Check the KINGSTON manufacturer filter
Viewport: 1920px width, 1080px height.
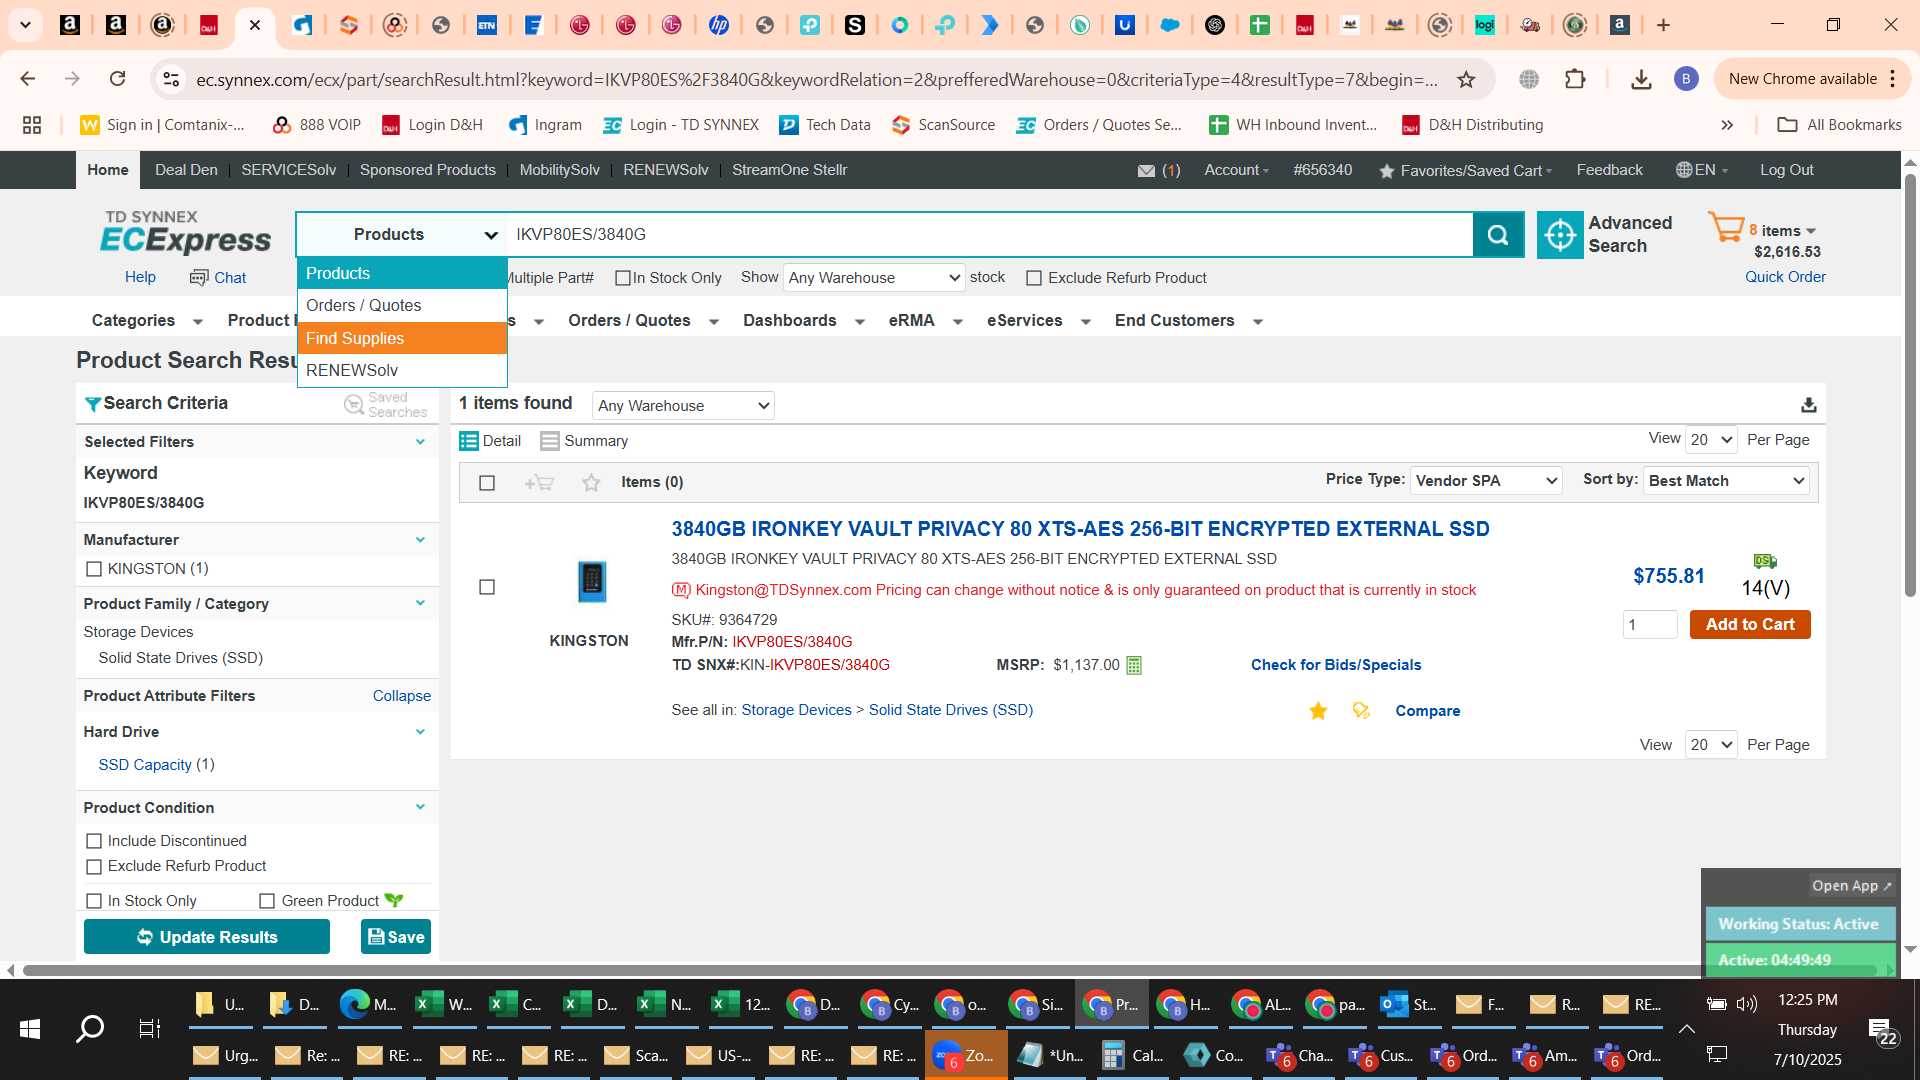tap(94, 569)
